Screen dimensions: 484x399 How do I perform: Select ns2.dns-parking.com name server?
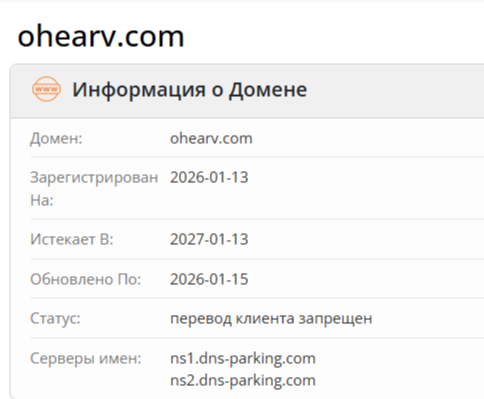click(x=243, y=380)
